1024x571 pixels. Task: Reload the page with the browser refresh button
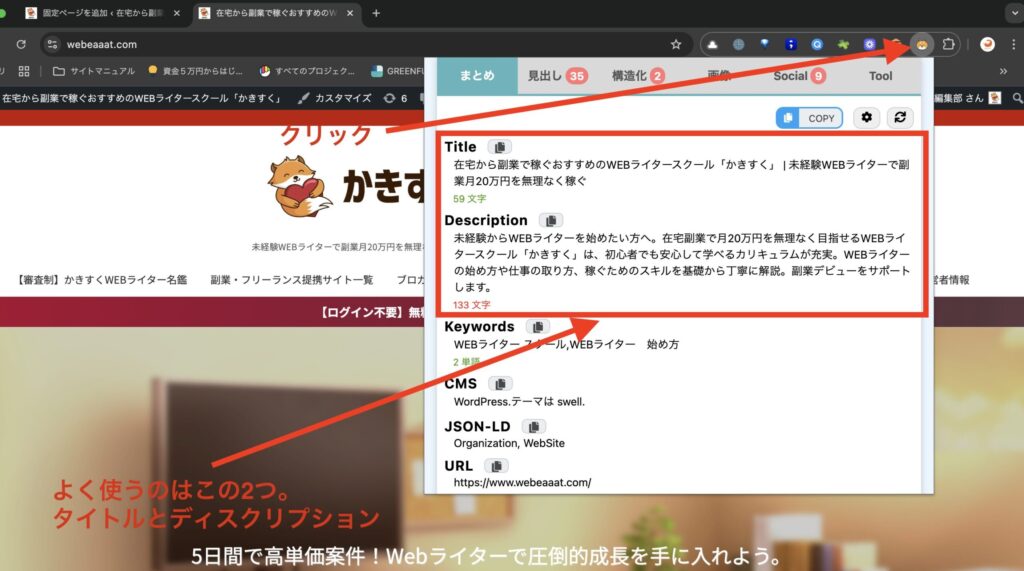(21, 44)
